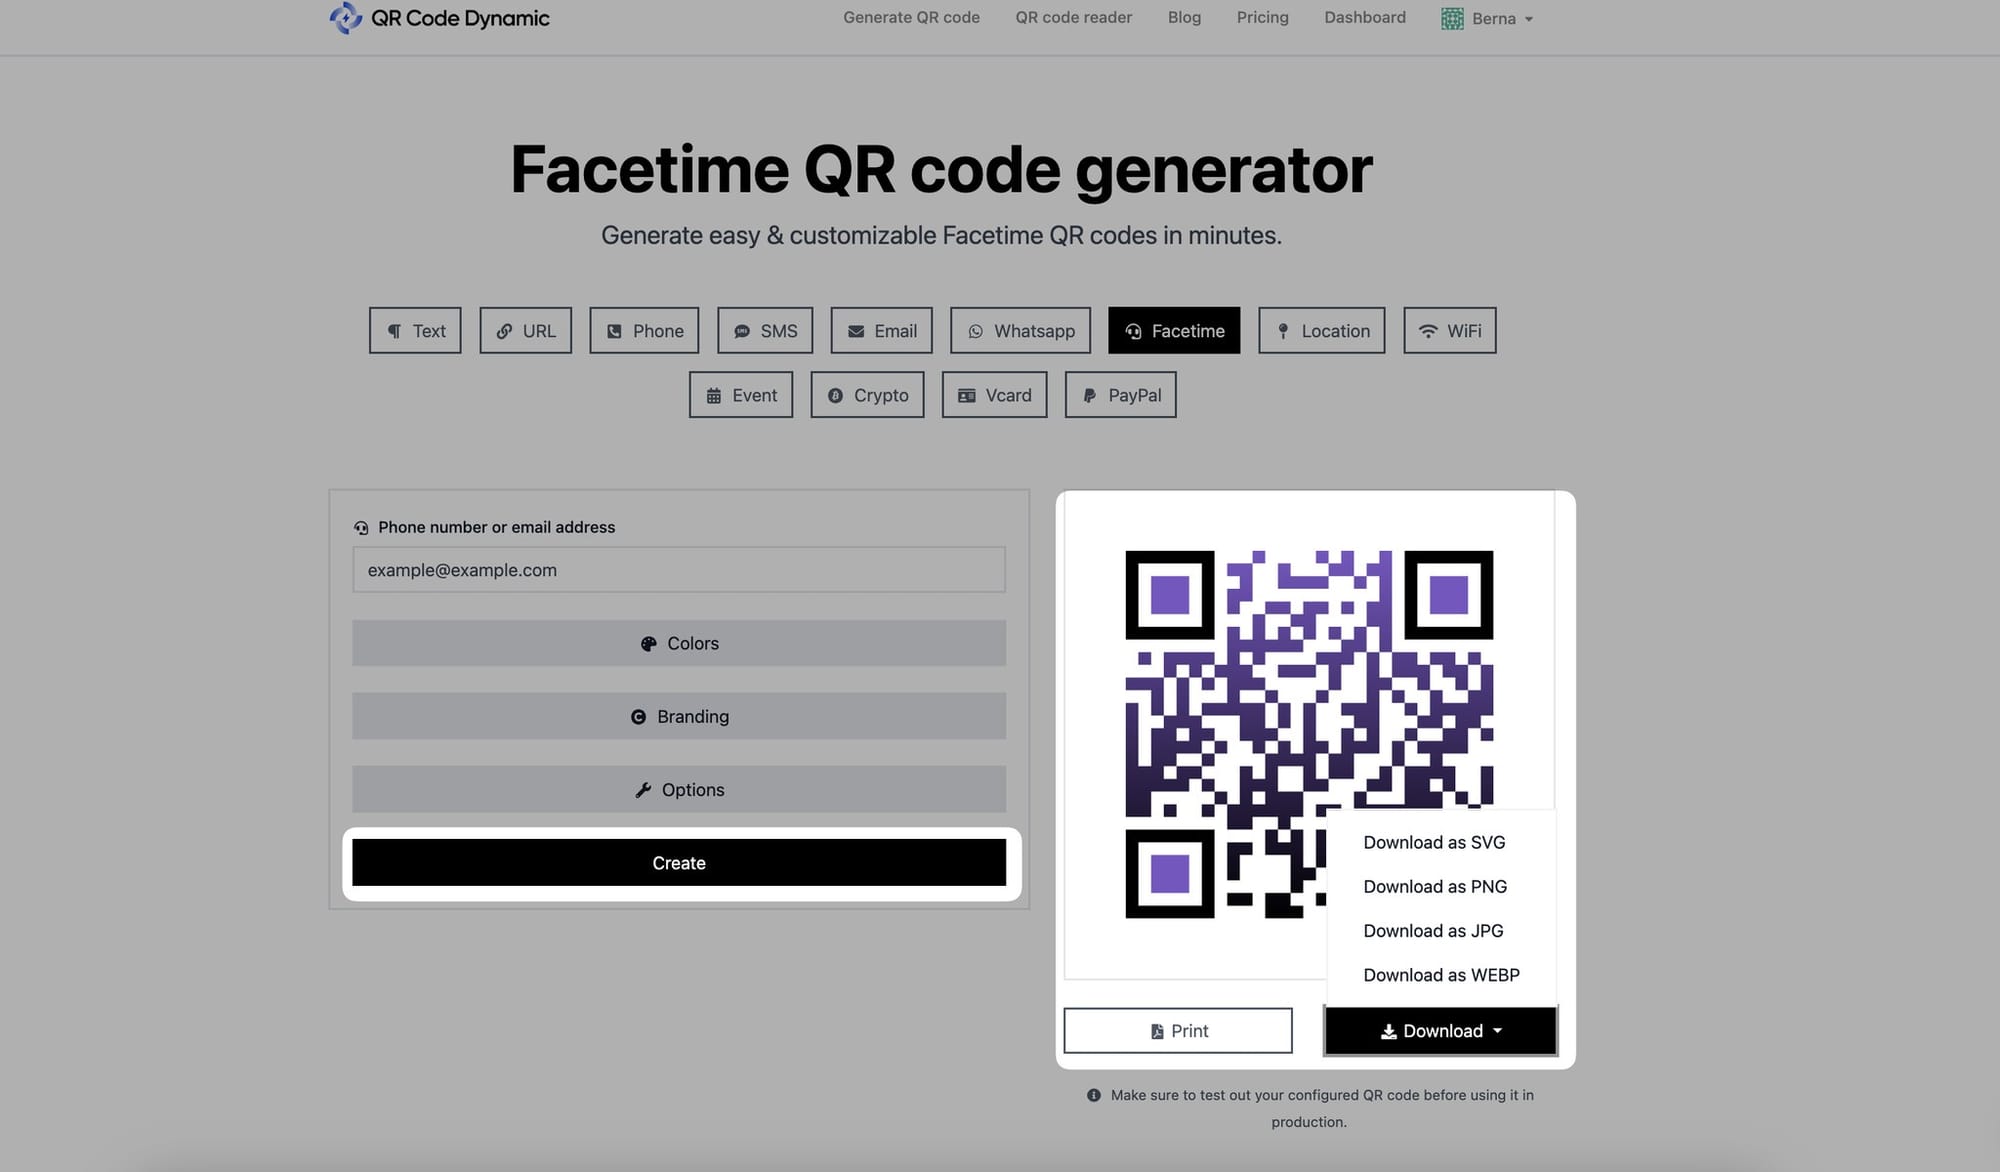The width and height of the screenshot is (2000, 1172).
Task: Expand the Options settings section
Action: coord(679,788)
